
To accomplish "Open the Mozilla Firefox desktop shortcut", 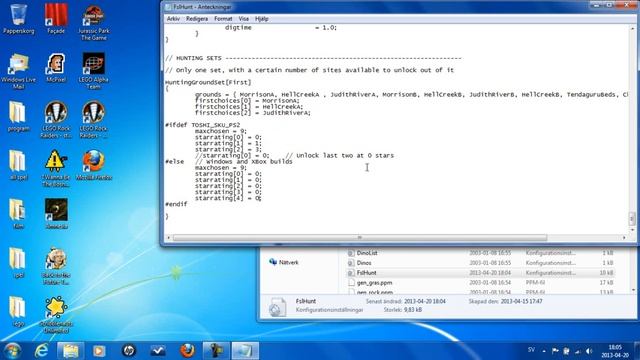I will coord(93,165).
